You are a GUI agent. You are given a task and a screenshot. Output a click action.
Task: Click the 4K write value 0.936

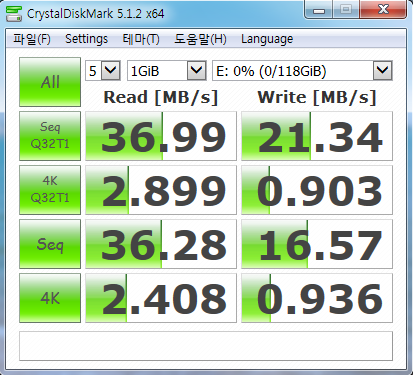(317, 298)
